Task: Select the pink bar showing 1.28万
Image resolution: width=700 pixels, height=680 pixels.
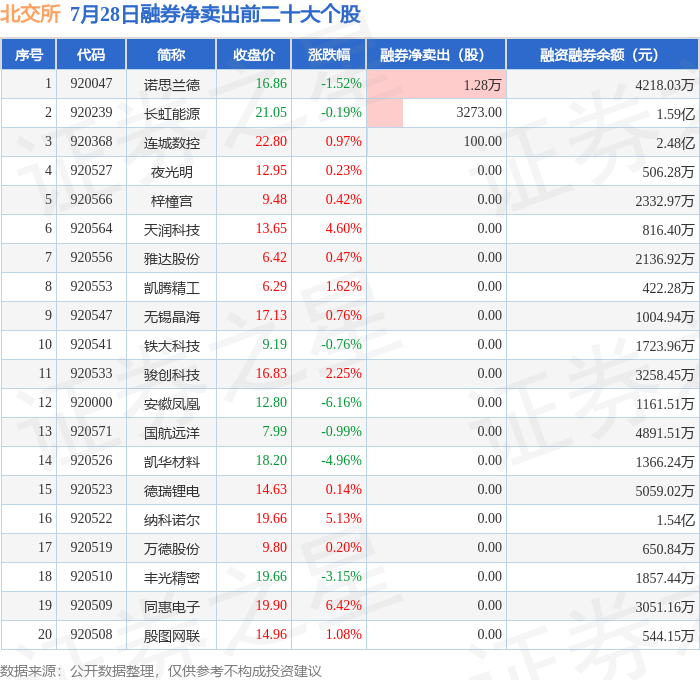Action: pyautogui.click(x=436, y=84)
